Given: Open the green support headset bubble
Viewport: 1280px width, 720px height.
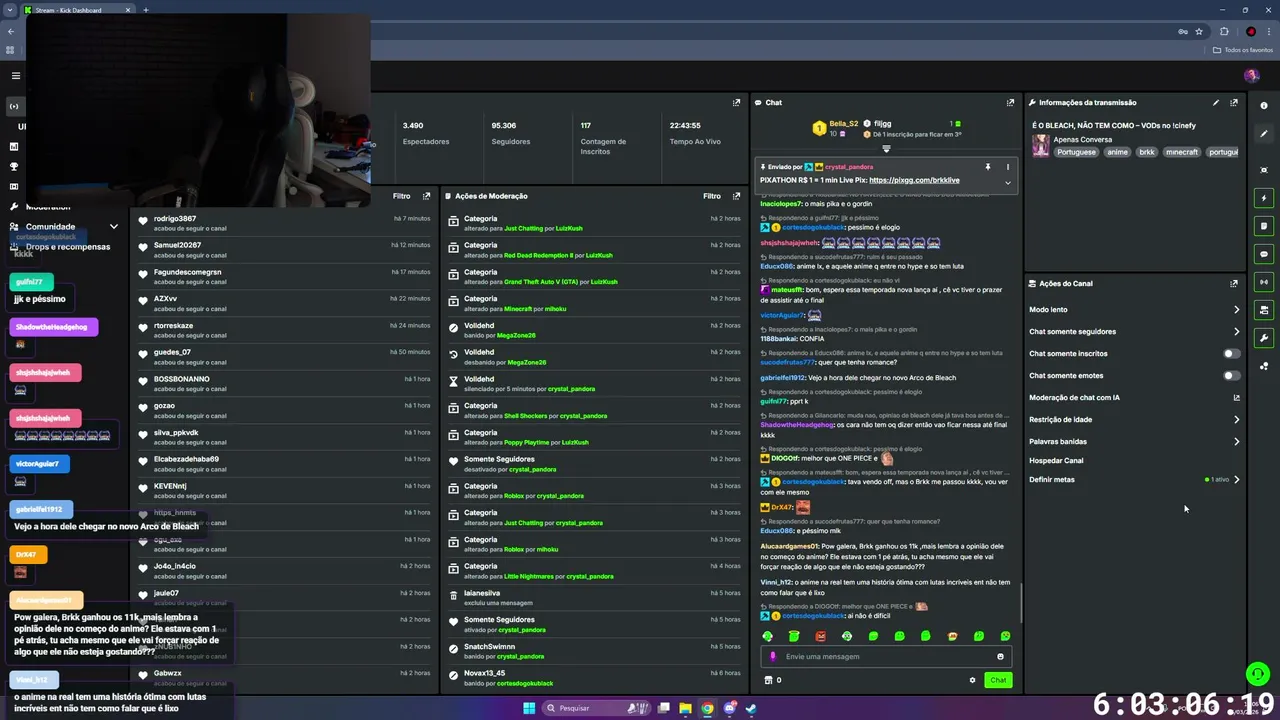Looking at the screenshot, I should click(1258, 674).
